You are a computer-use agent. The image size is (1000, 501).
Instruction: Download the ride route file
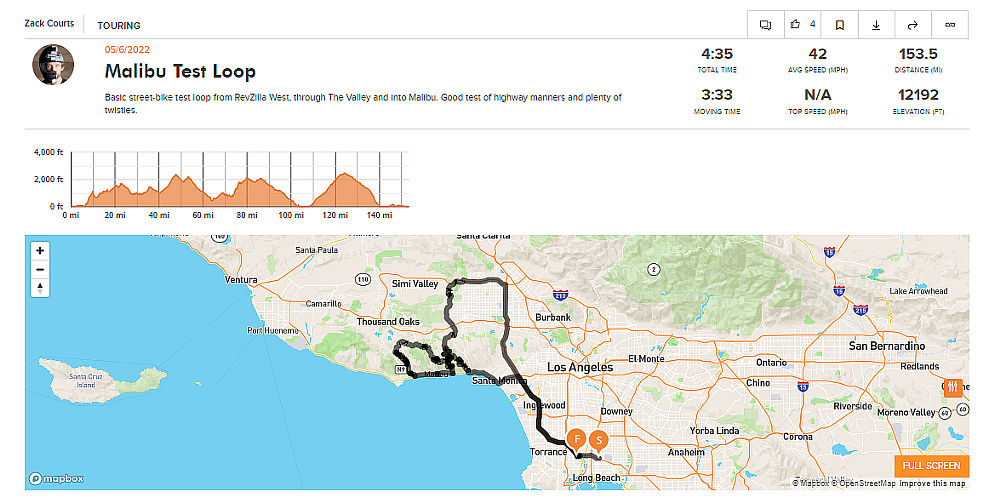876,25
